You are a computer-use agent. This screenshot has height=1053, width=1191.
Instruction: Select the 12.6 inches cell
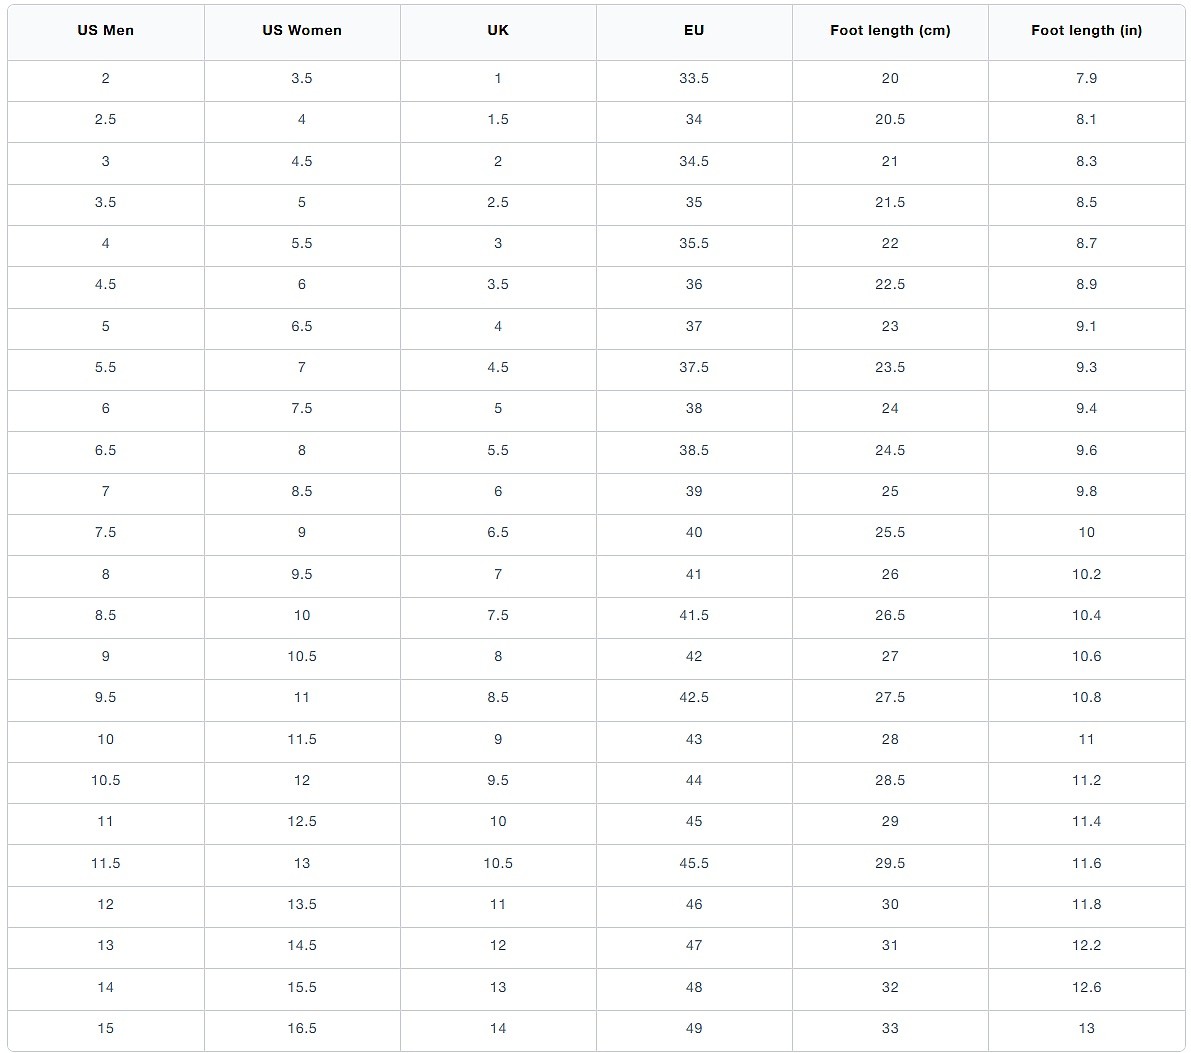click(1086, 988)
